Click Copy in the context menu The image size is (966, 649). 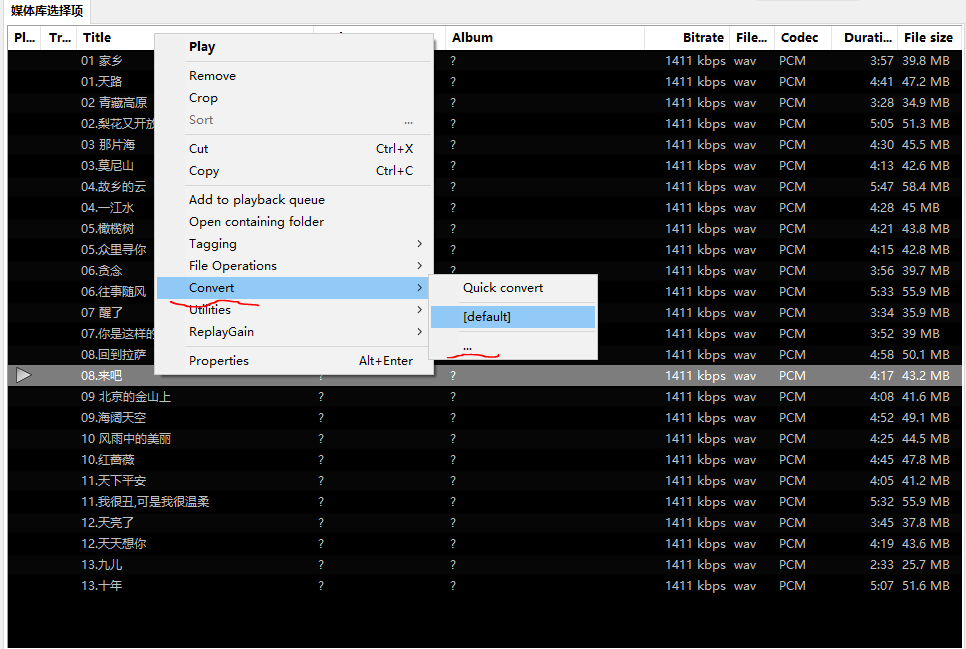[204, 171]
